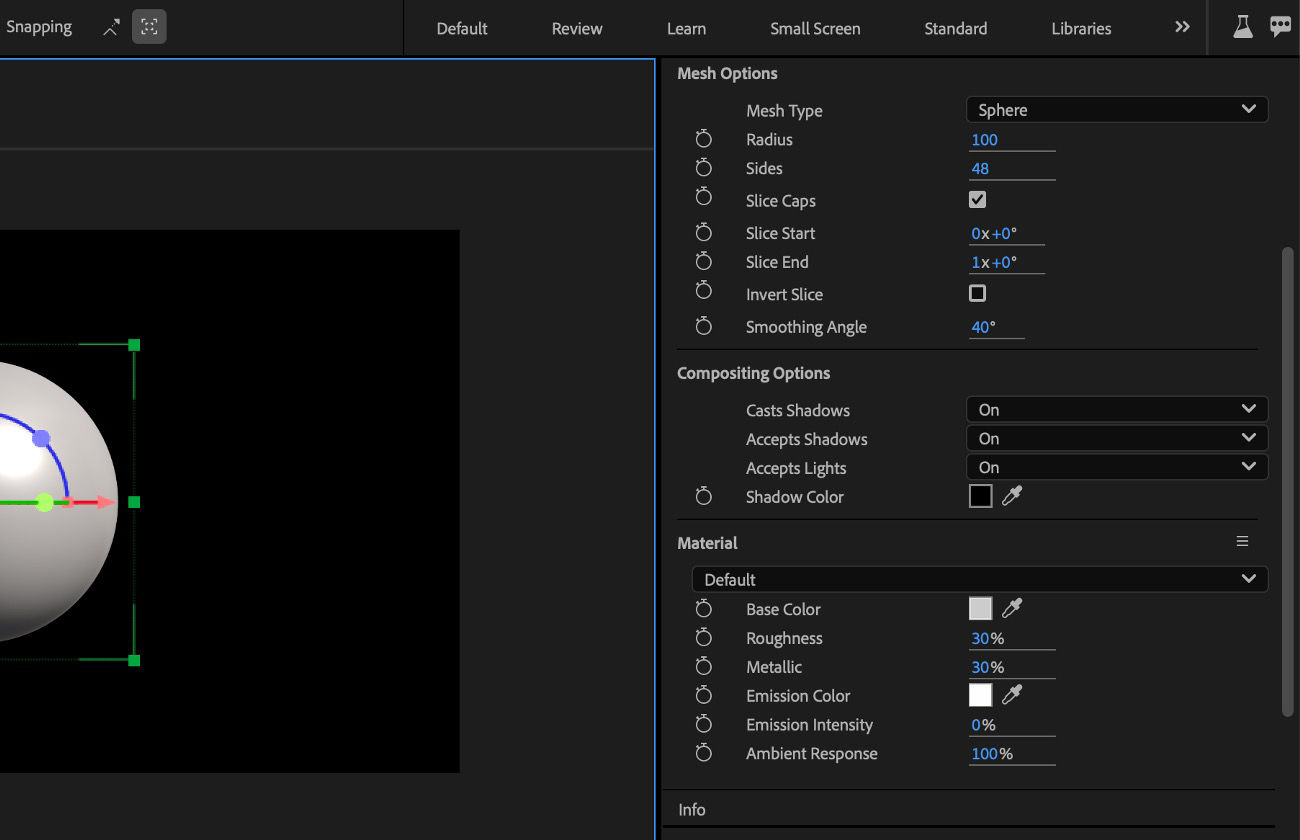The height and width of the screenshot is (840, 1300).
Task: Switch to the Small Screen workspace
Action: 815,28
